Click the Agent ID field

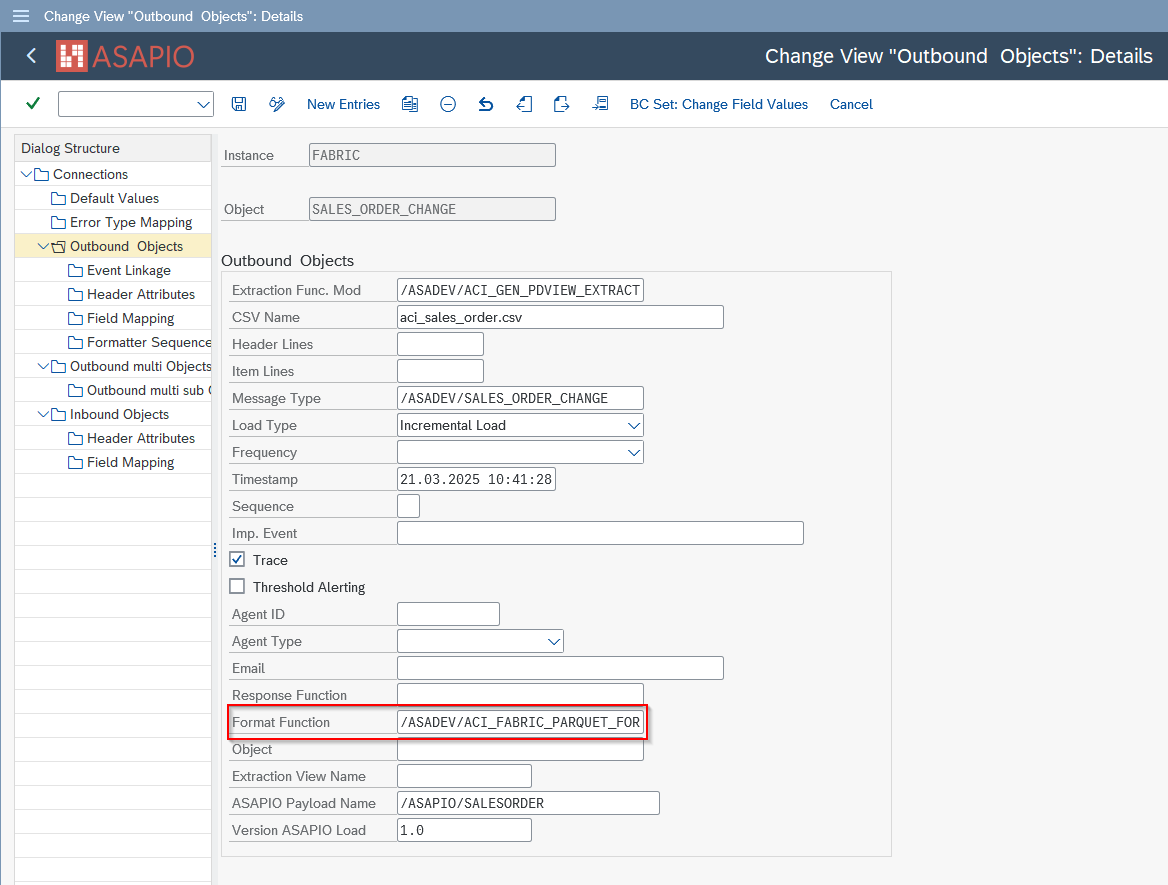[x=448, y=614]
